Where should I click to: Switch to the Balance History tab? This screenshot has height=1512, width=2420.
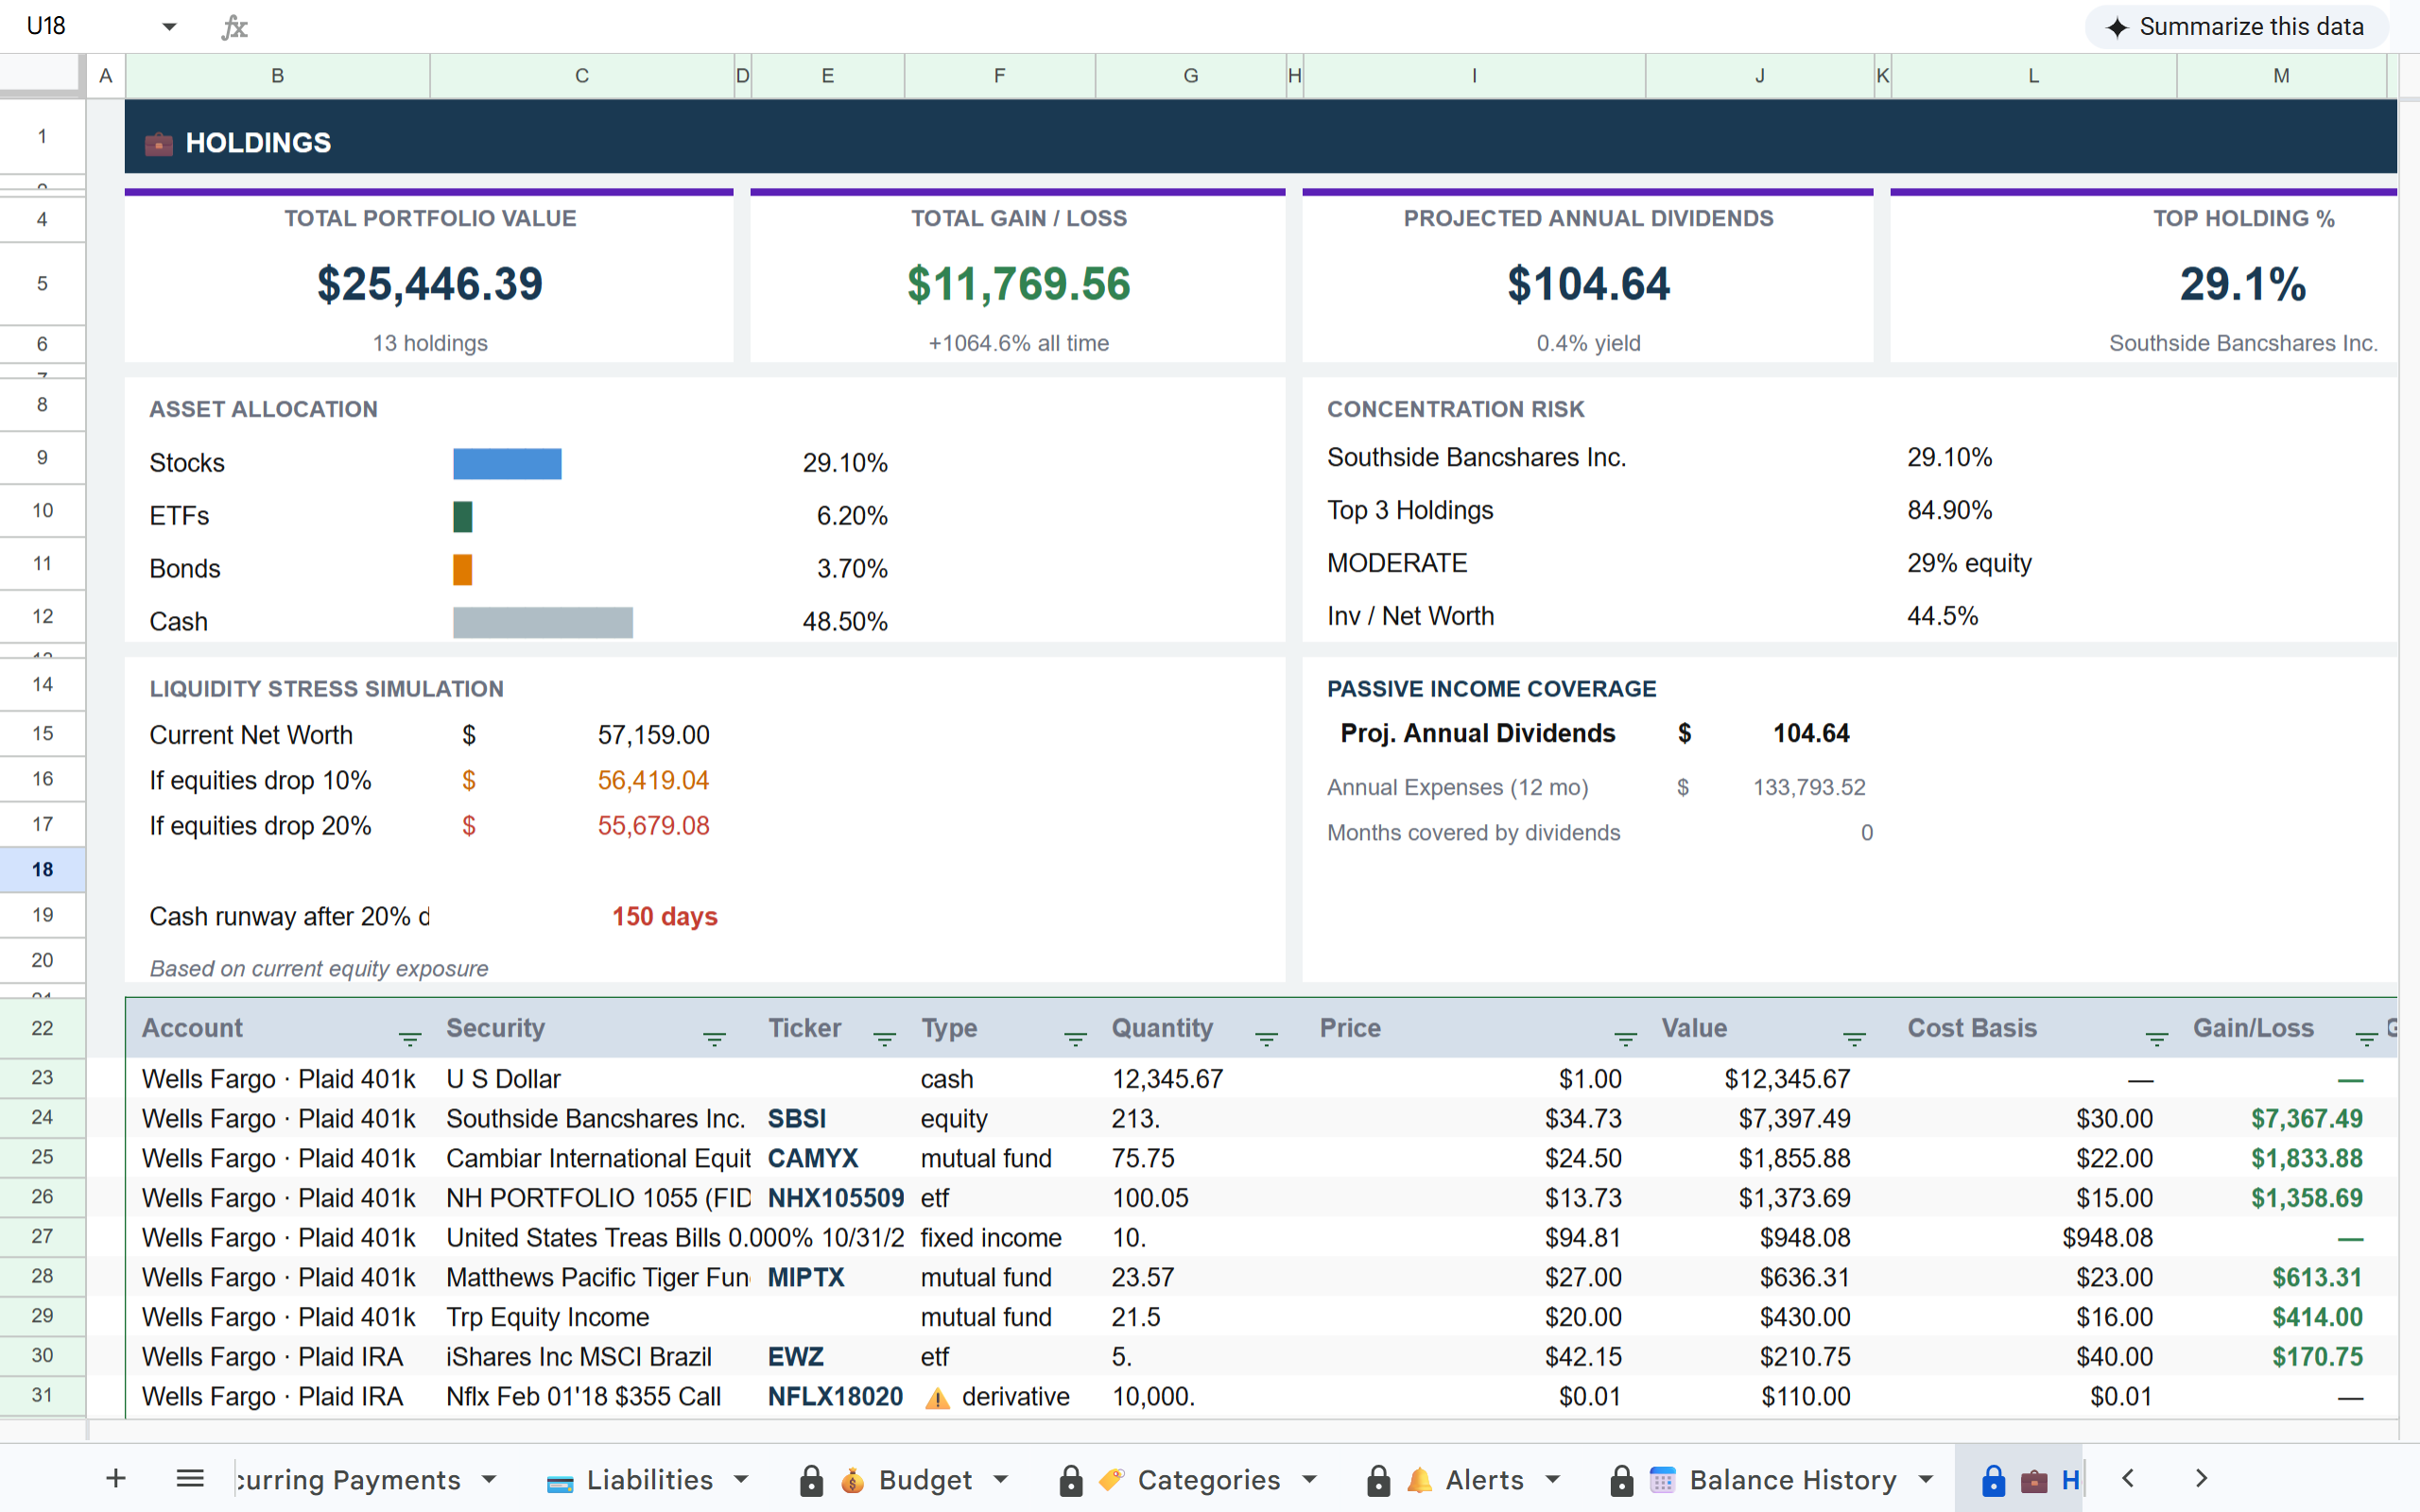coord(1793,1479)
